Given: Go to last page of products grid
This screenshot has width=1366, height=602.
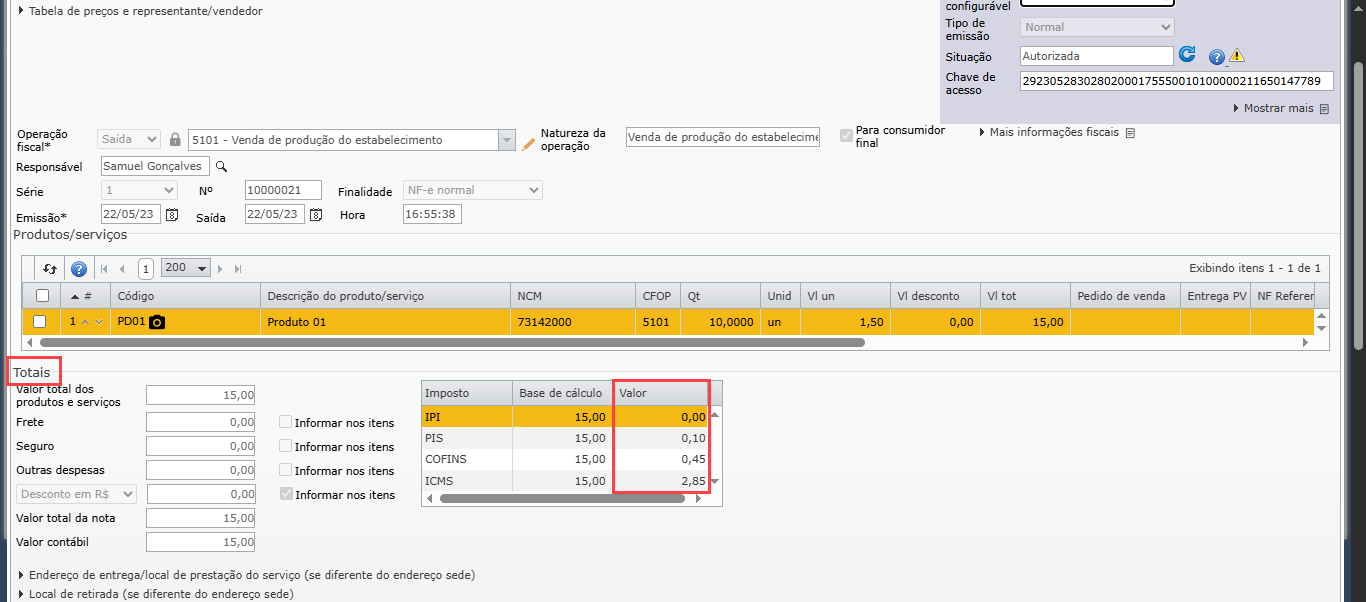Looking at the screenshot, I should [x=237, y=269].
